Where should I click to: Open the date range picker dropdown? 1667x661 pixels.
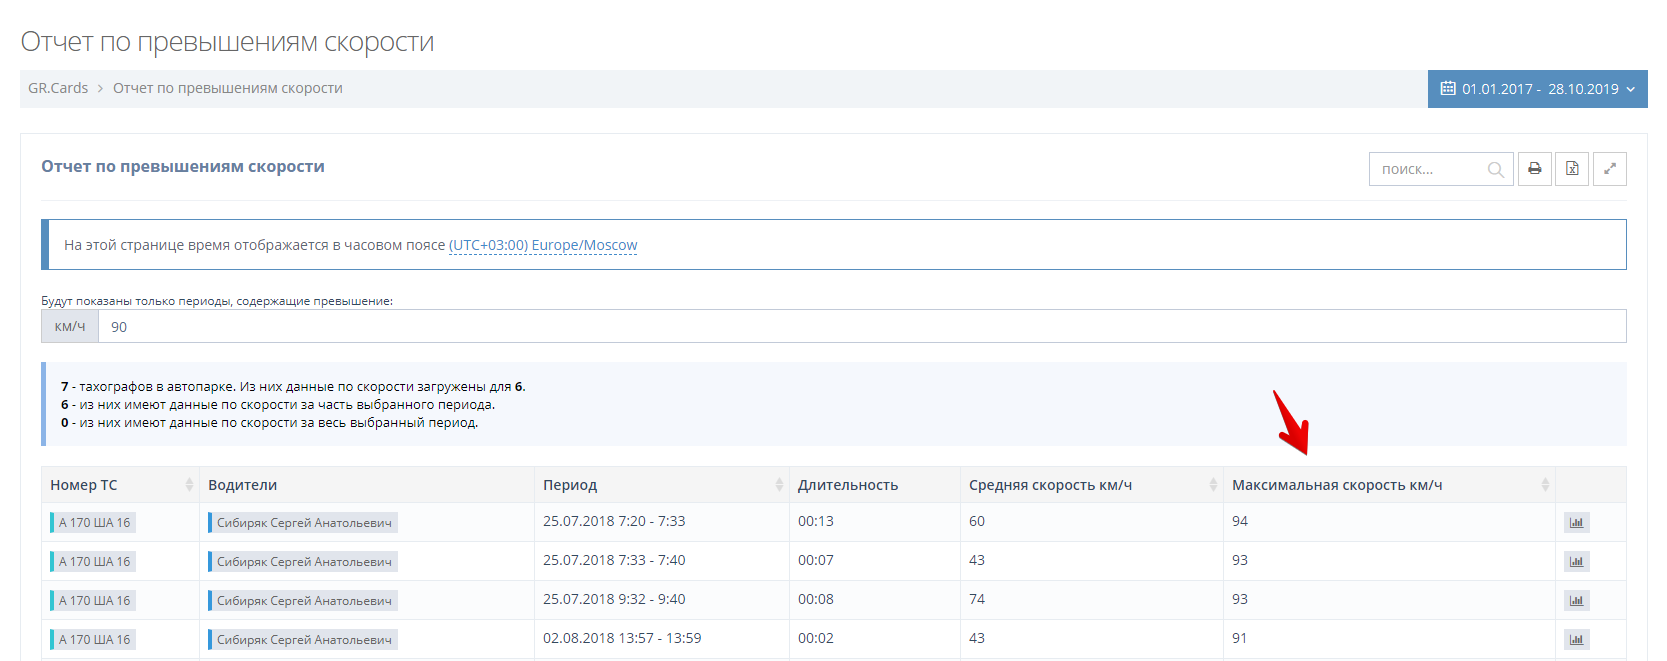[1537, 89]
